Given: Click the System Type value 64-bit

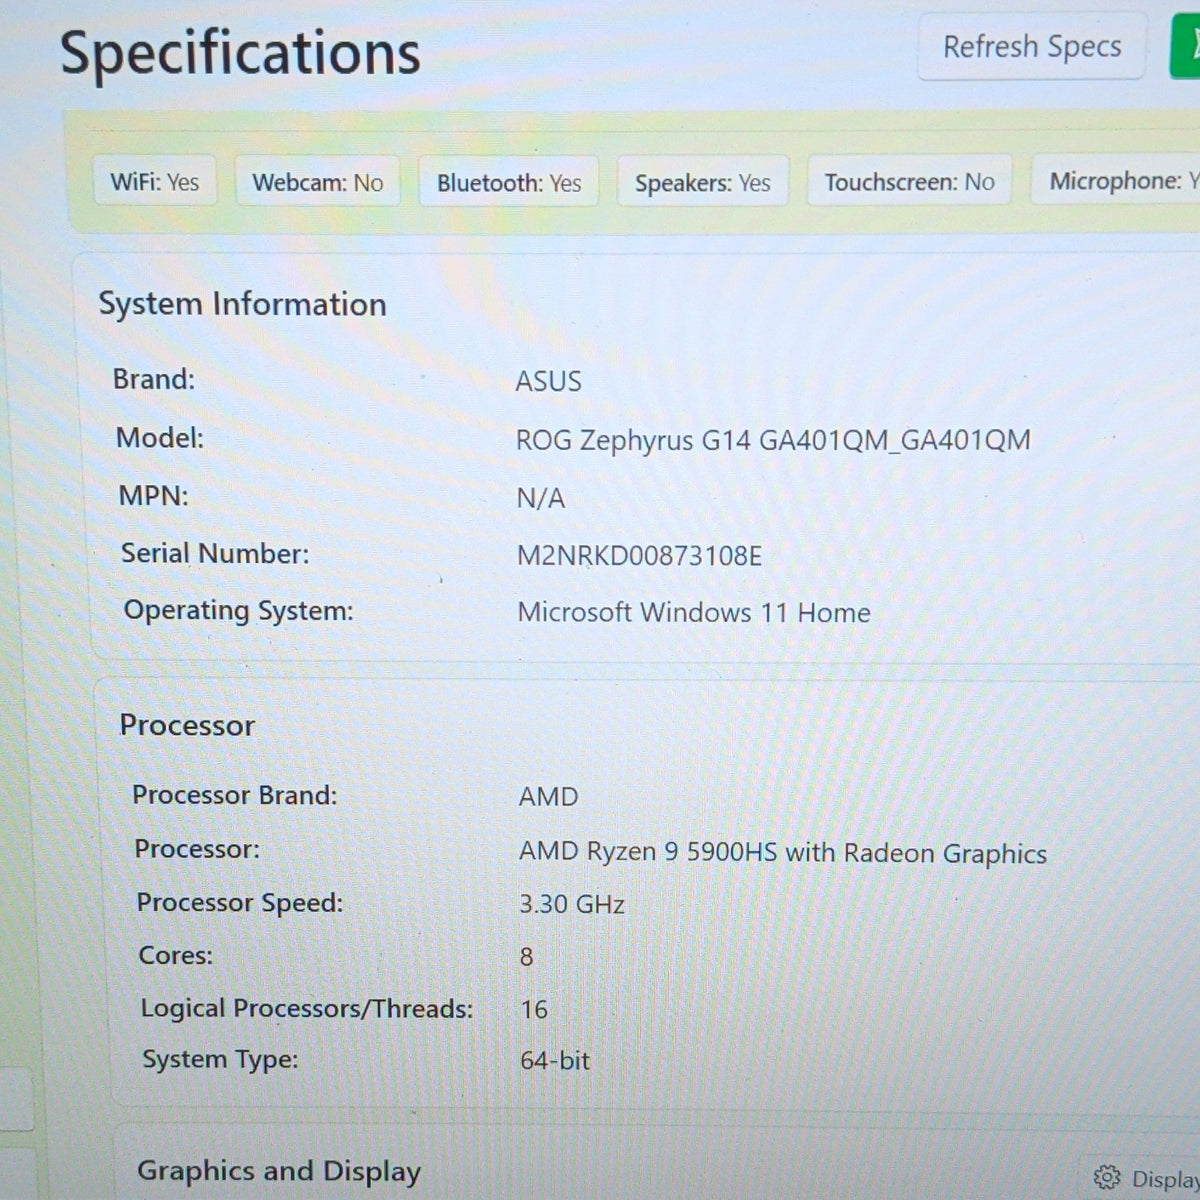Looking at the screenshot, I should [x=555, y=1060].
